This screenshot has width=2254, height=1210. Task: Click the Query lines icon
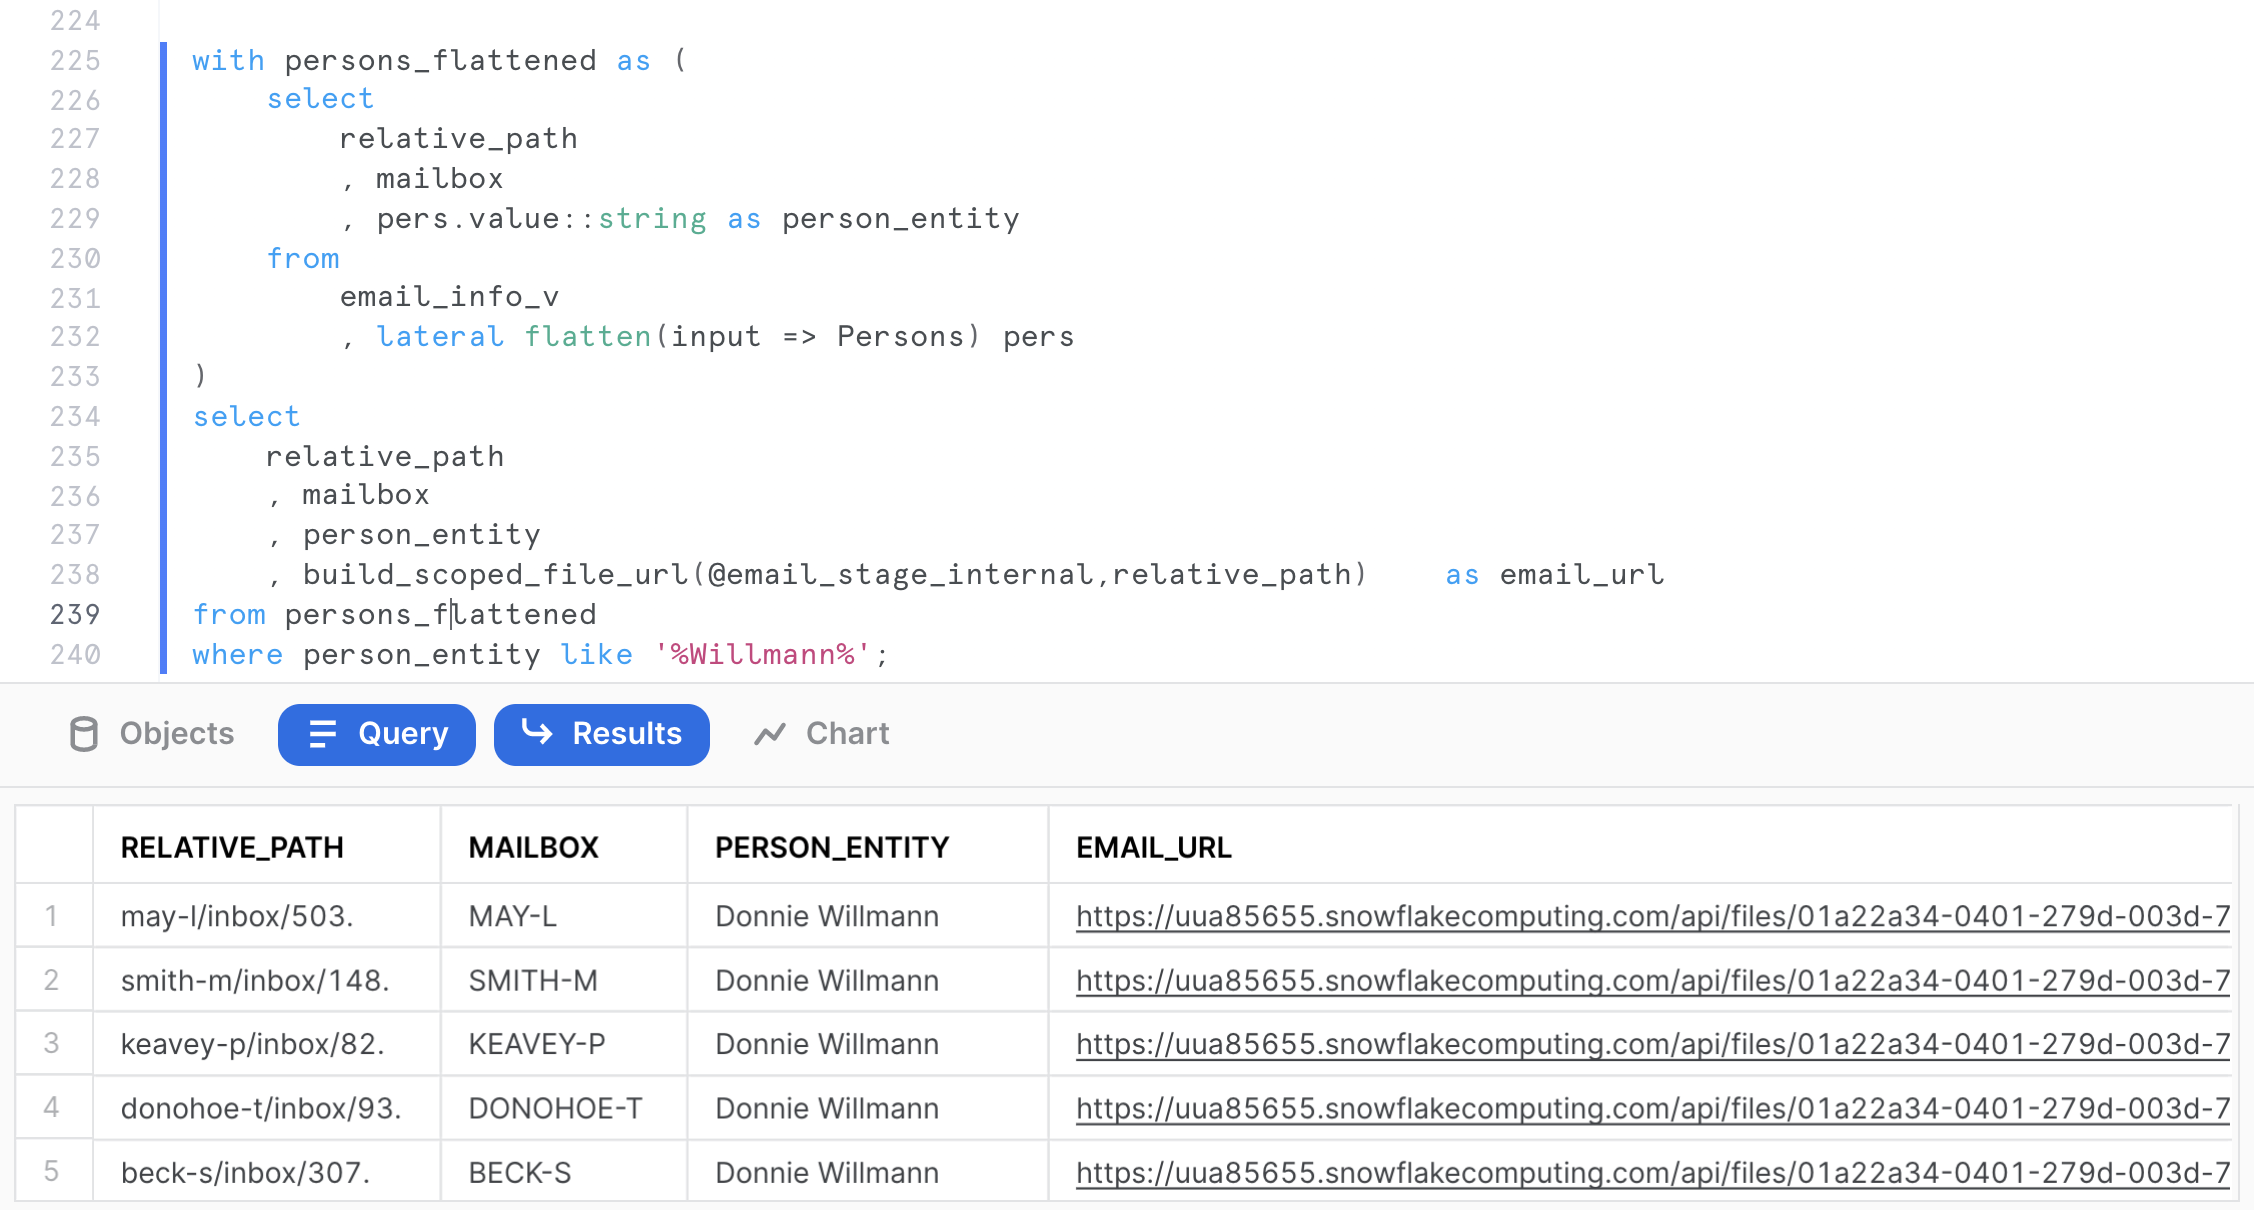coord(322,734)
